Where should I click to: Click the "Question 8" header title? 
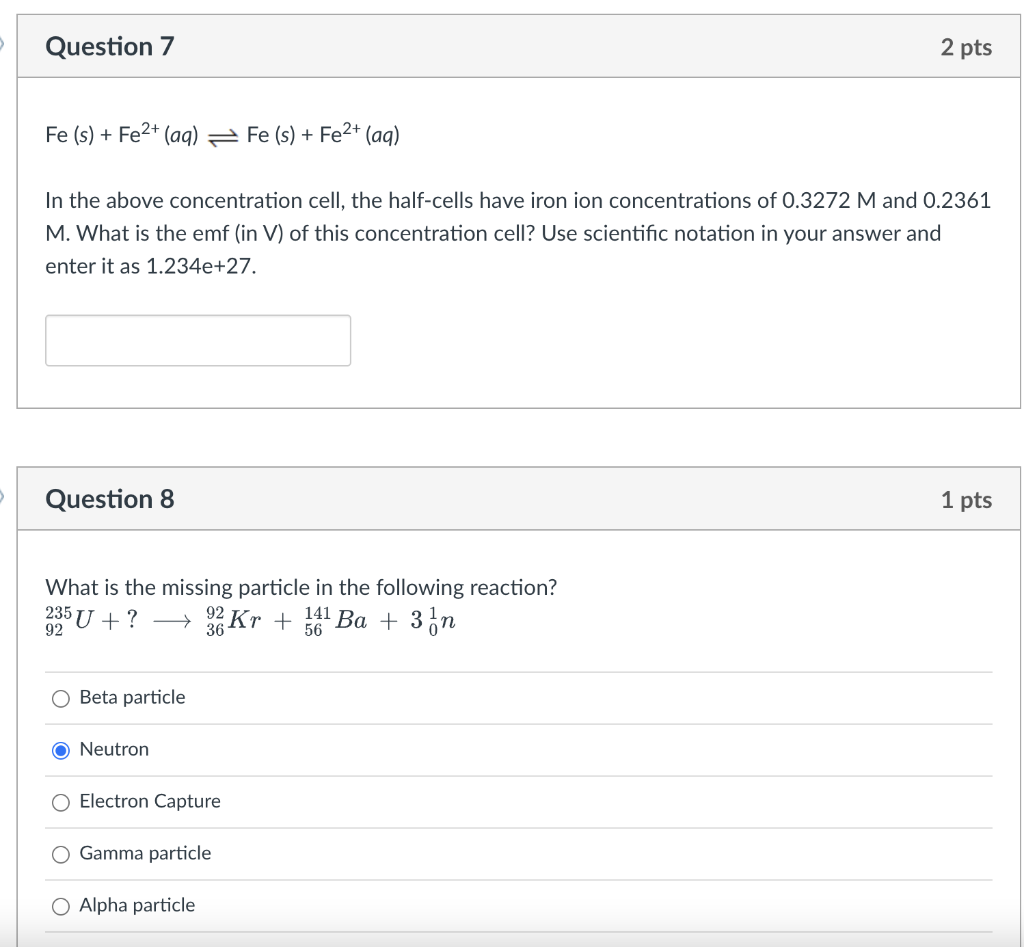110,498
